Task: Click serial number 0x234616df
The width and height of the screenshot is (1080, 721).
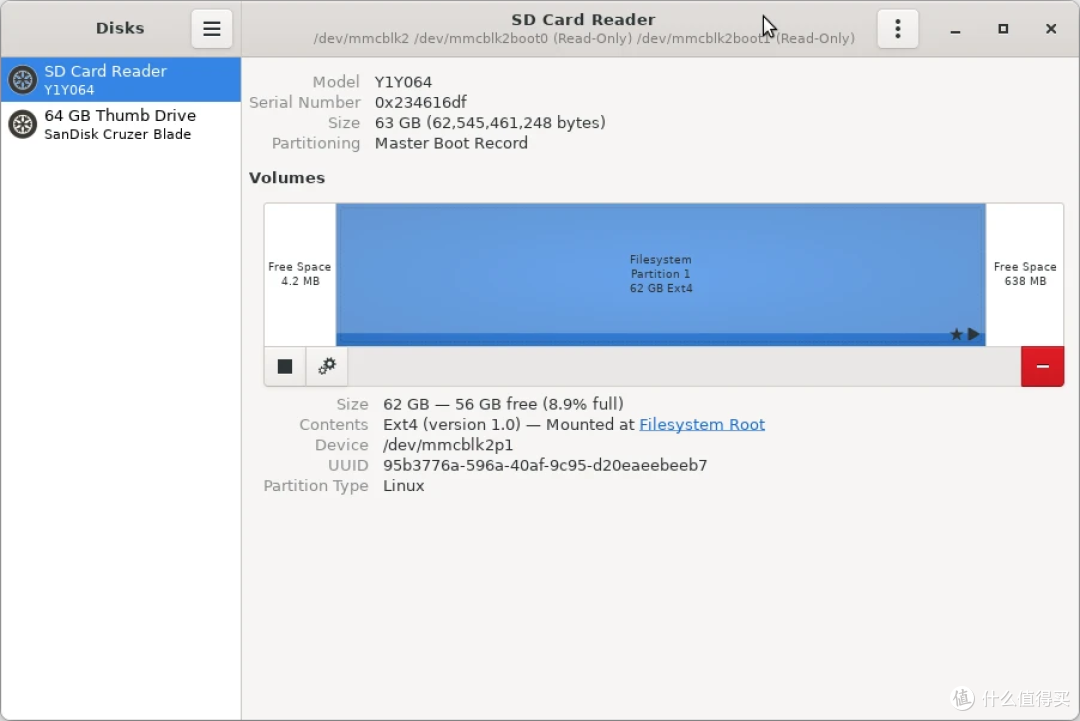Action: coord(420,103)
